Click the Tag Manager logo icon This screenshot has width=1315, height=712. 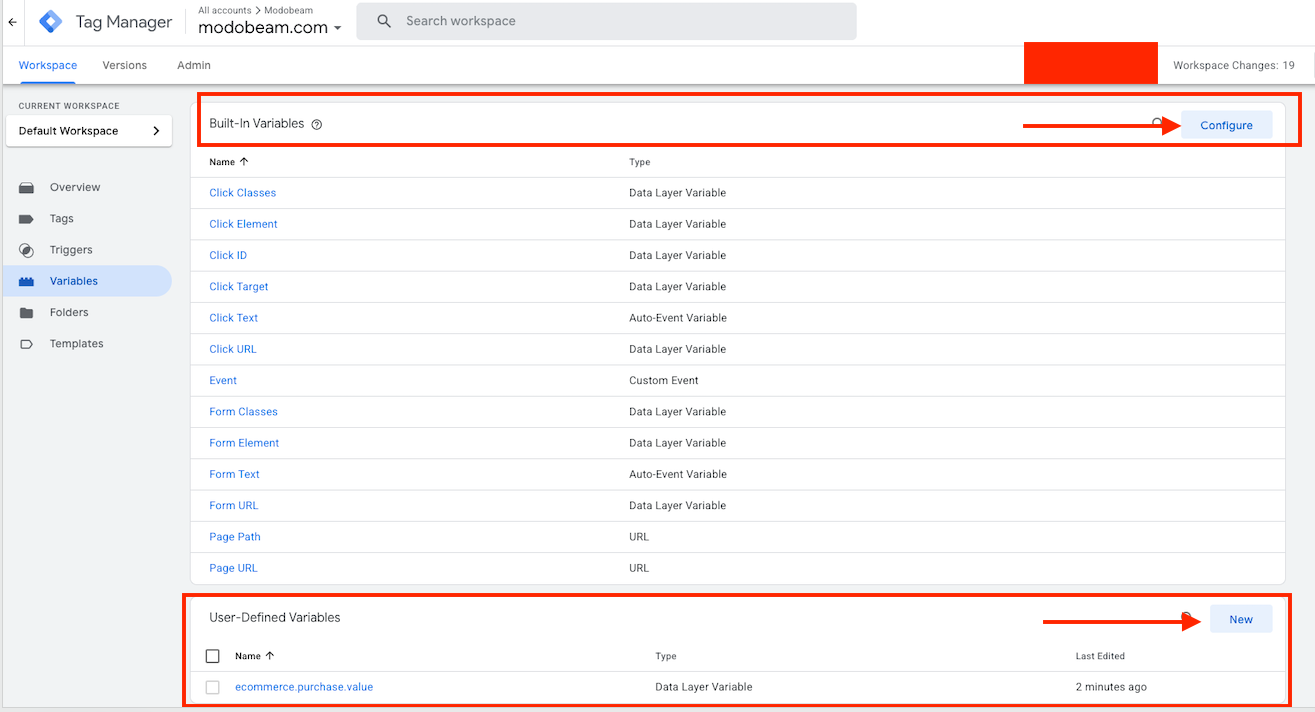pos(51,22)
